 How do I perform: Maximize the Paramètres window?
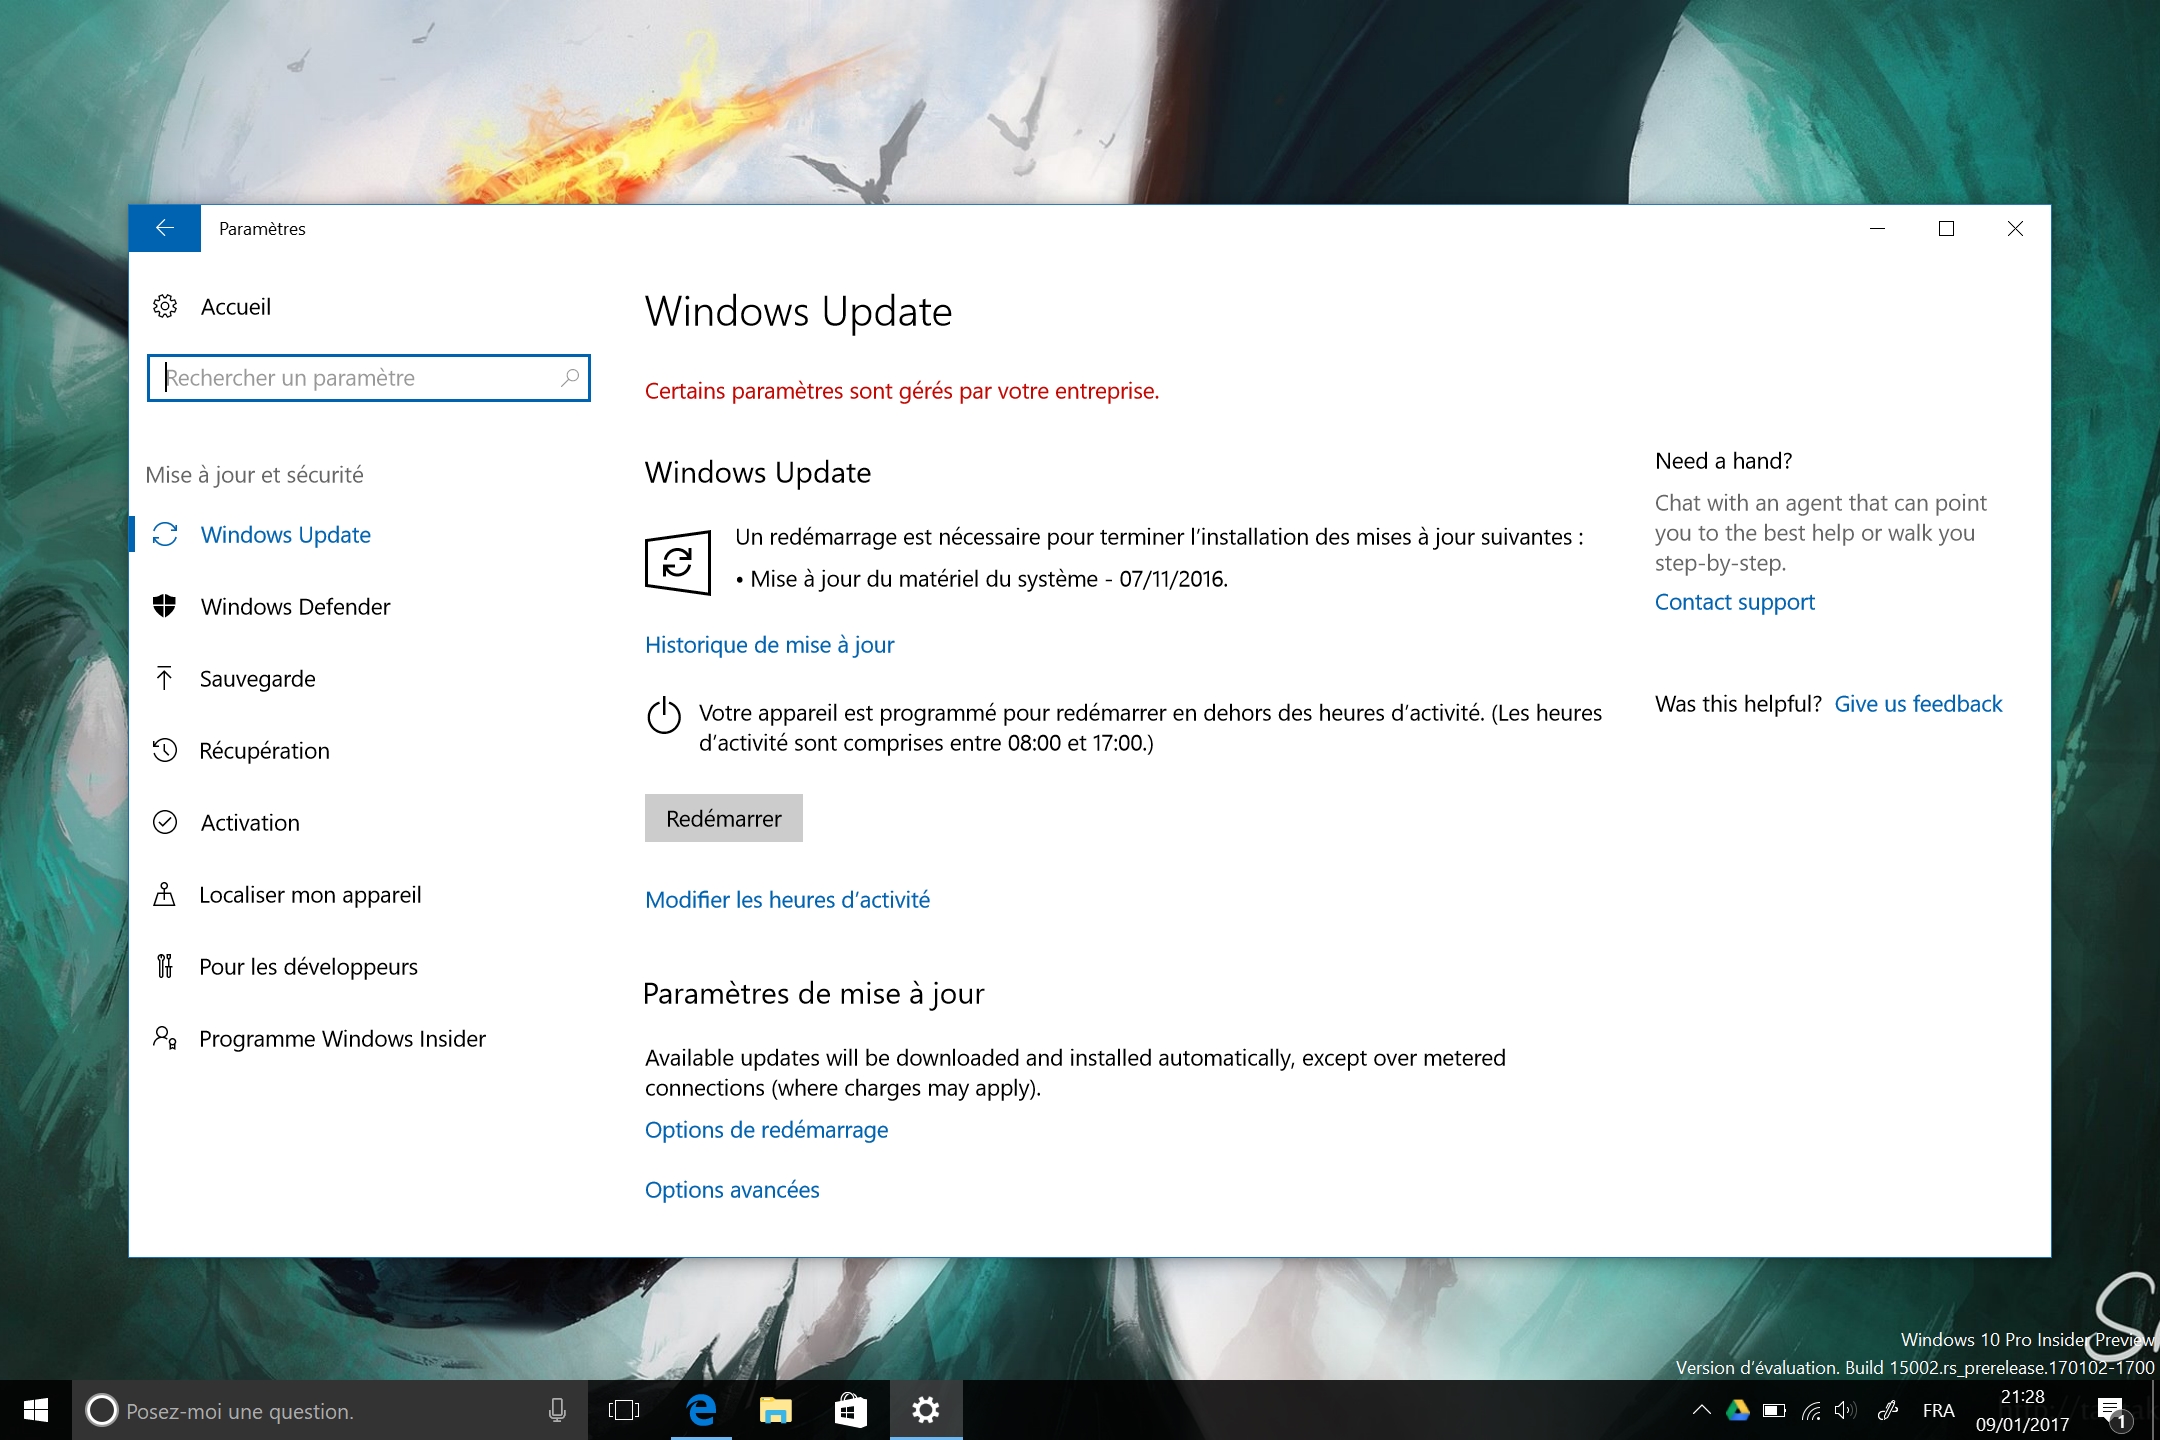click(1946, 229)
